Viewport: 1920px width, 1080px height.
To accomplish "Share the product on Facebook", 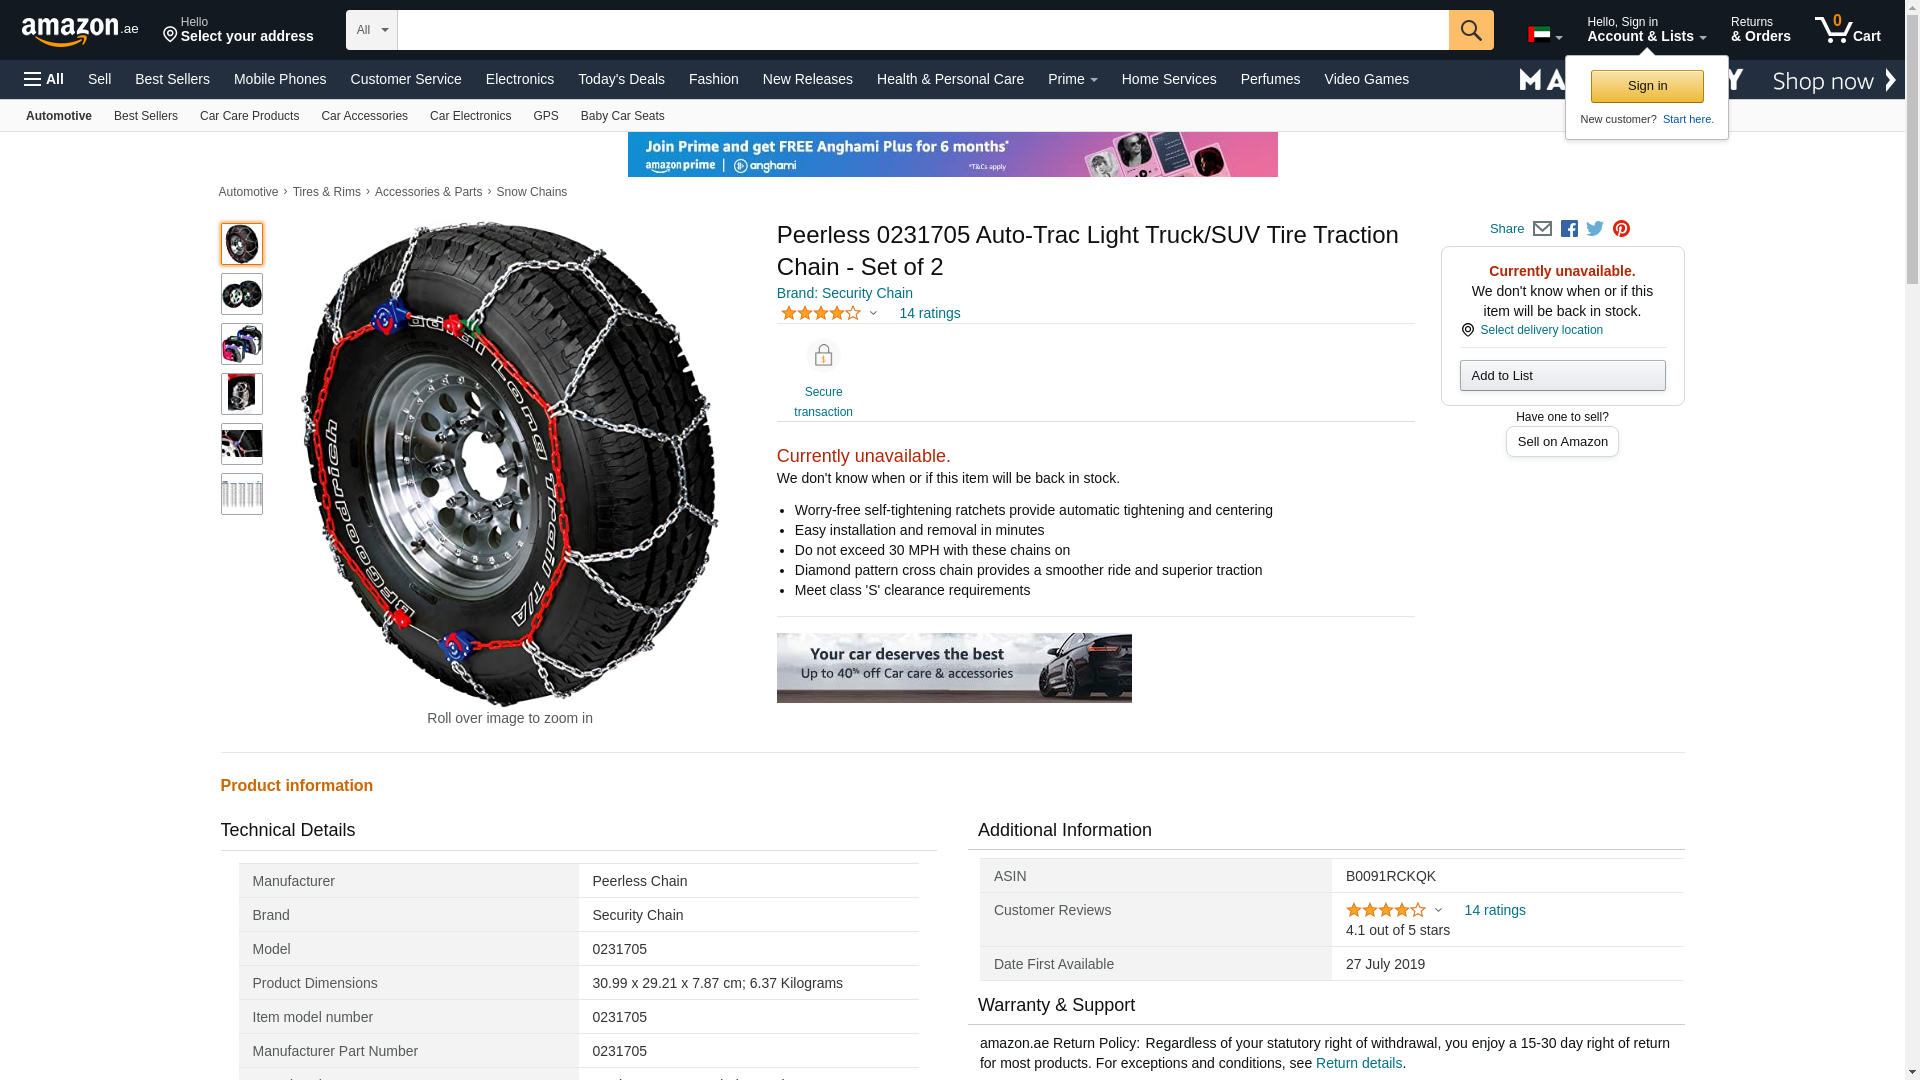I will point(1569,229).
